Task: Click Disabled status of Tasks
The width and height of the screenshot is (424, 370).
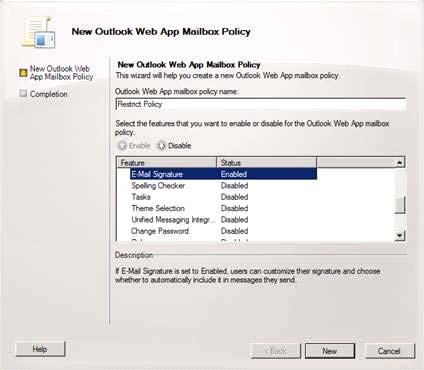Action: pos(234,197)
